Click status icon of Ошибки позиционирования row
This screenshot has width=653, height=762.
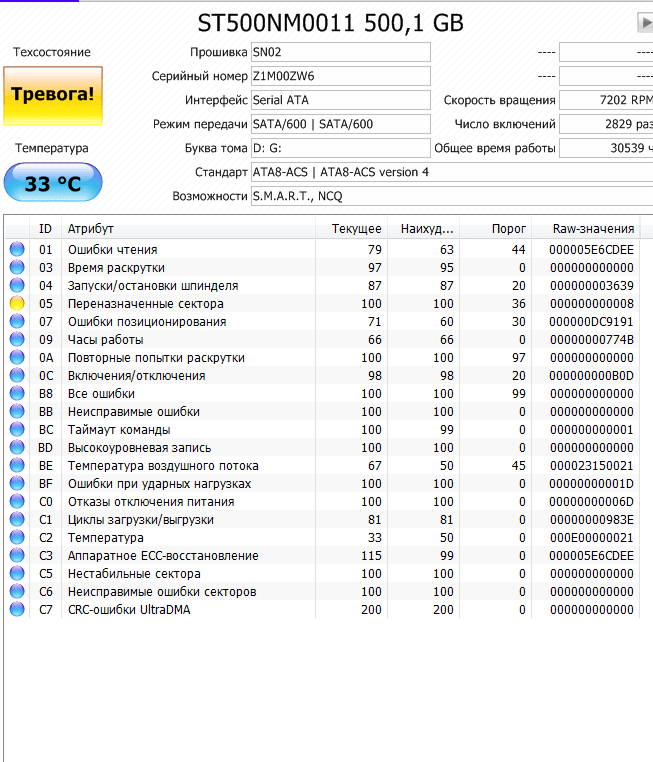click(x=17, y=321)
